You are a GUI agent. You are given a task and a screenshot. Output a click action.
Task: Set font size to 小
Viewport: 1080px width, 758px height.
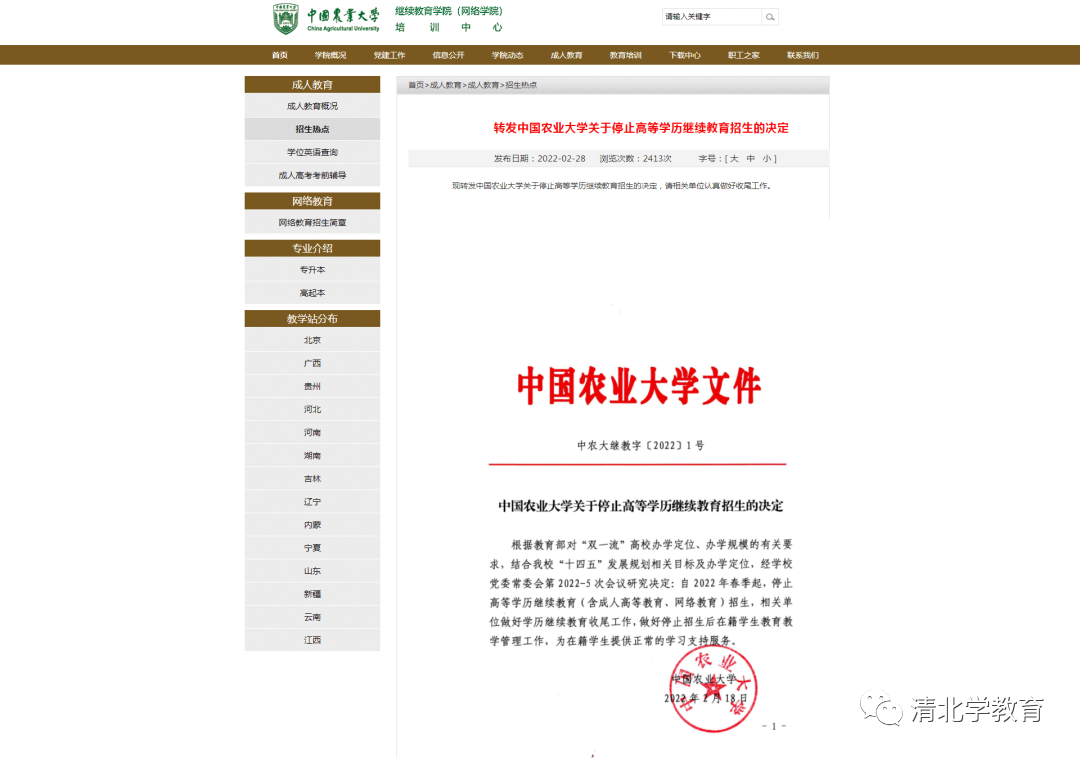coord(767,158)
